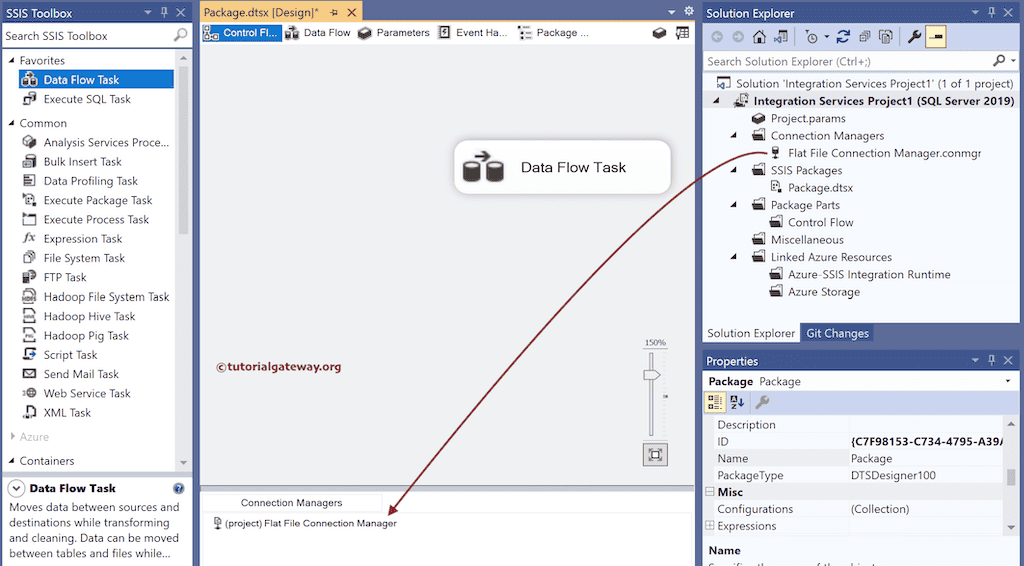1024x566 pixels.
Task: Click SSIS Toolbox grid icon in designer toolbar
Action: 682,33
